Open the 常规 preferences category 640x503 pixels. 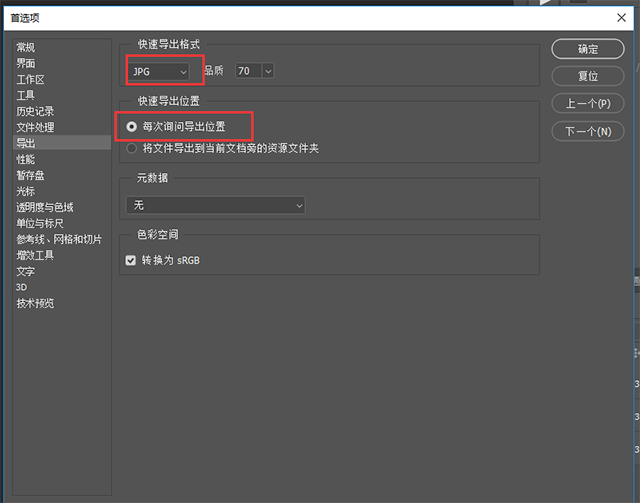click(x=26, y=48)
